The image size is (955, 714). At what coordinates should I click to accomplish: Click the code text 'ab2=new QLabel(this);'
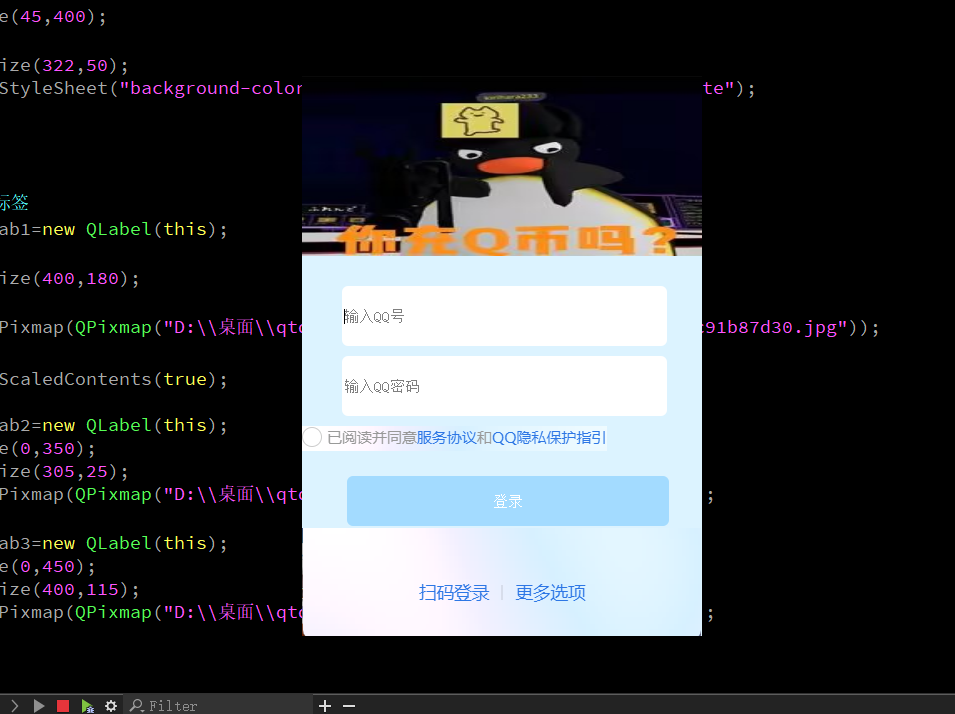(x=113, y=425)
